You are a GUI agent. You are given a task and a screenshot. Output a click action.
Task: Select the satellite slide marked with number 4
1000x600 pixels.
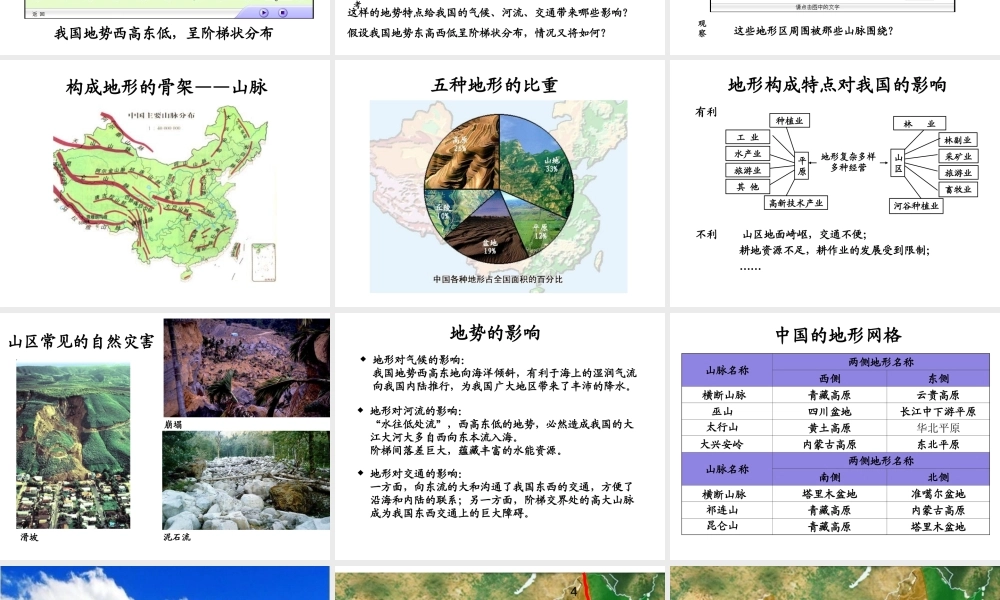click(x=499, y=585)
